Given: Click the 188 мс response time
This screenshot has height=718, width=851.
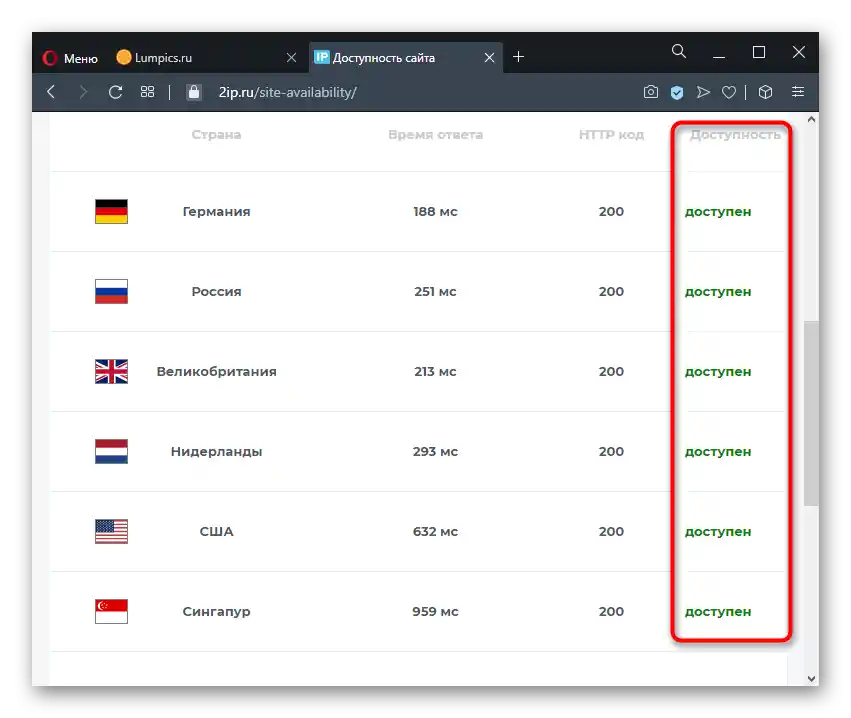Looking at the screenshot, I should 435,212.
